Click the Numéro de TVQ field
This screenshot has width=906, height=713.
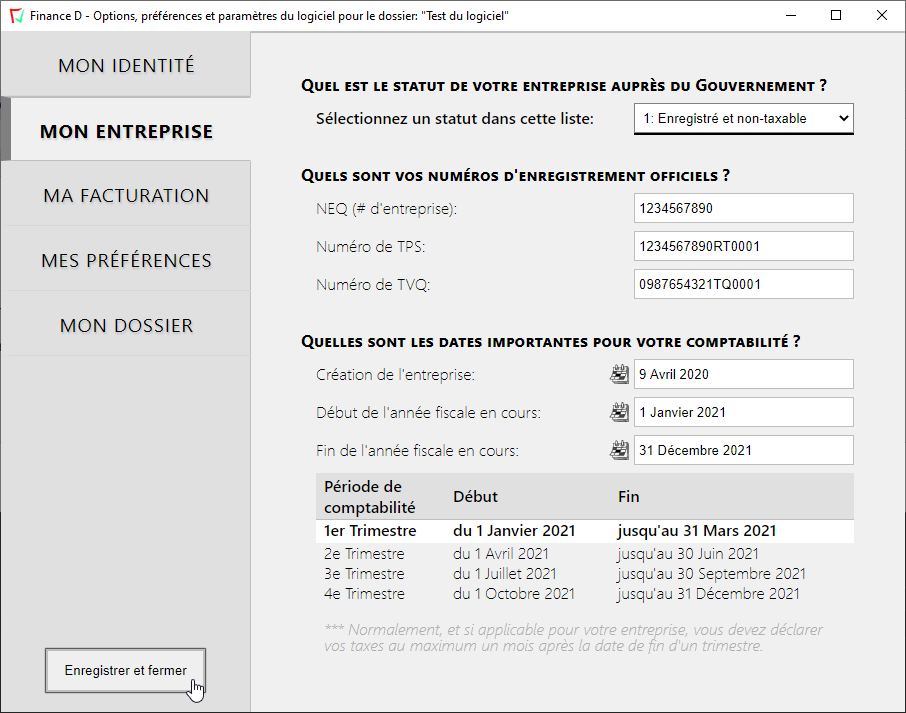click(743, 284)
